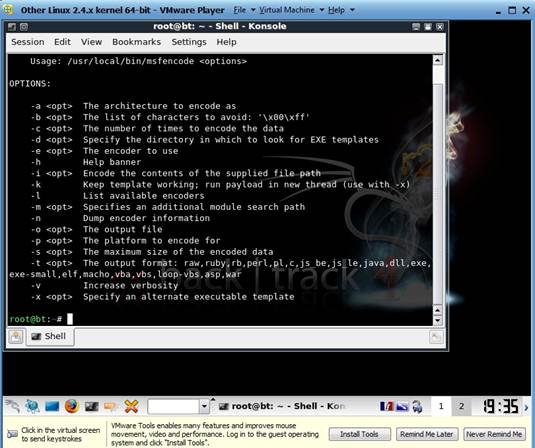Image resolution: width=535 pixels, height=448 pixels.
Task: Click Remind Me Later button
Action: [x=427, y=434]
